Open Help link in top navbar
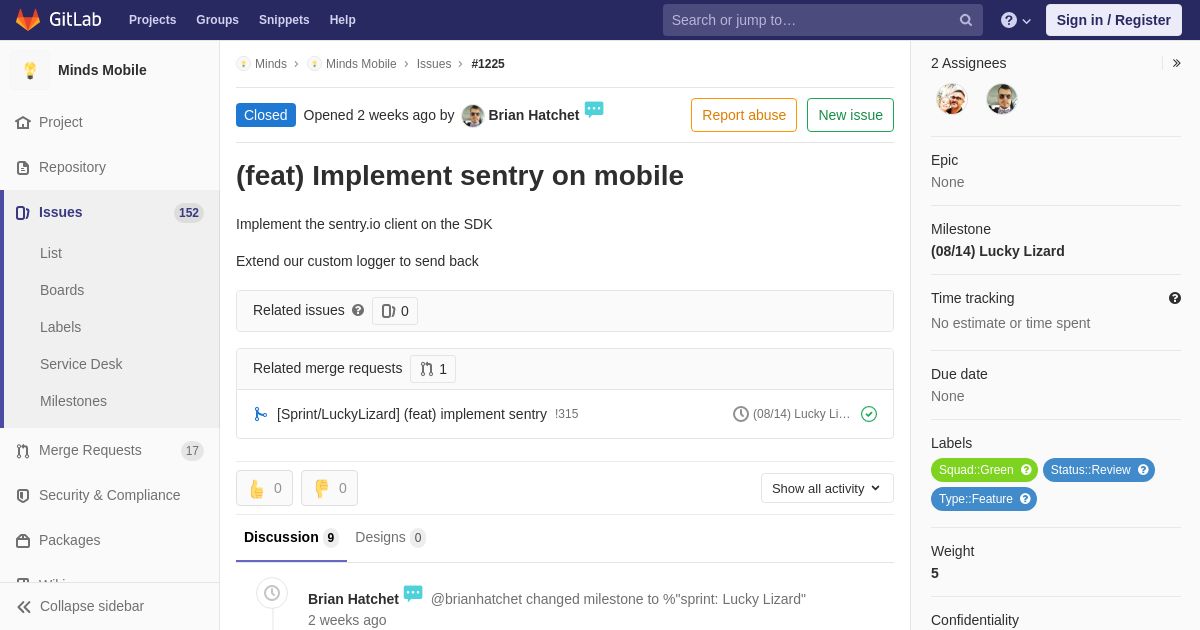 (x=343, y=20)
